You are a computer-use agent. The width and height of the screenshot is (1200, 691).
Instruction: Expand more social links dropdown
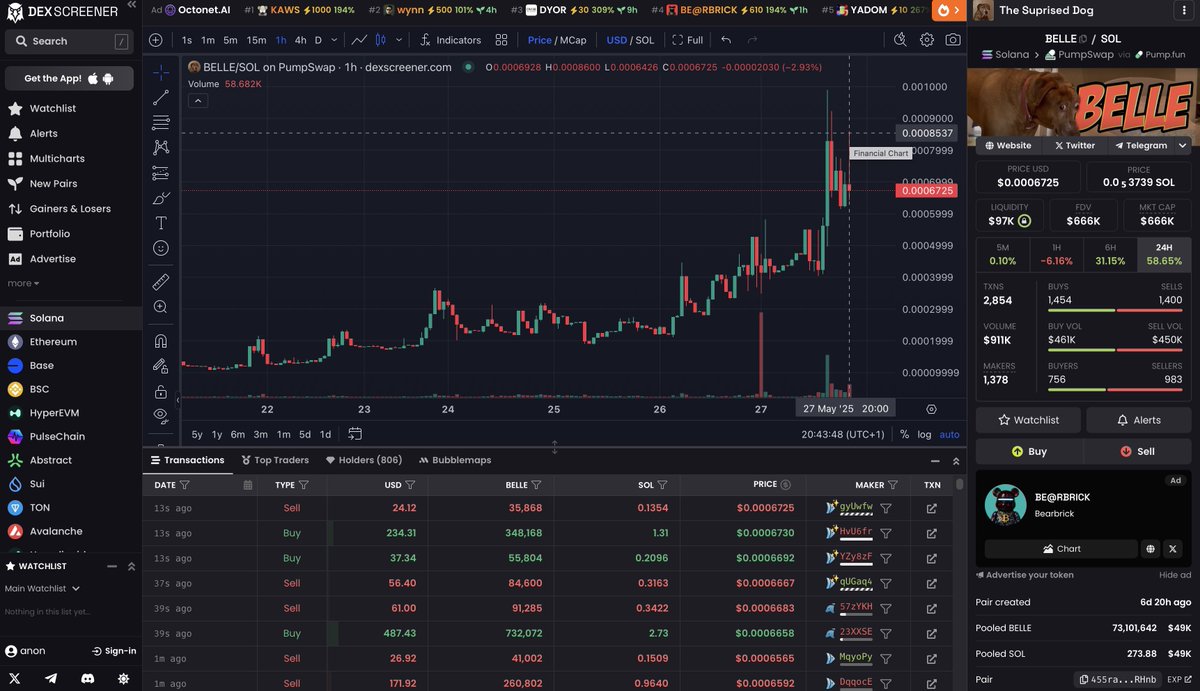pos(1182,145)
